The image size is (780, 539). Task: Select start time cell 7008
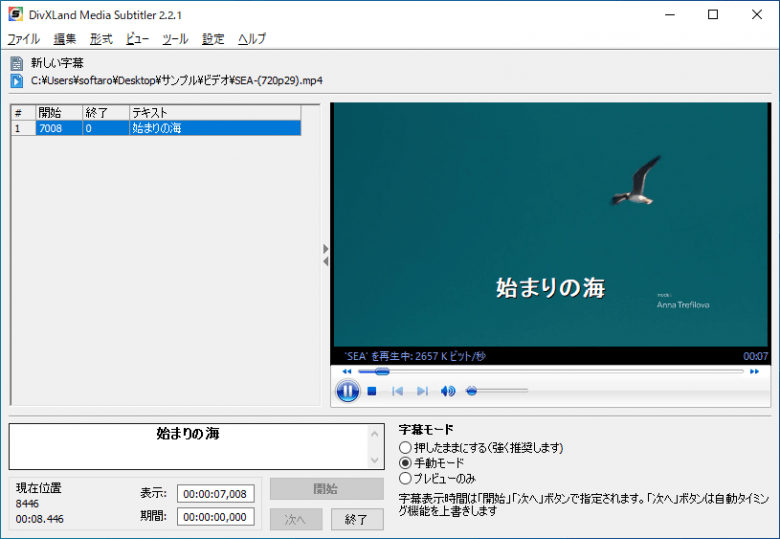coord(59,128)
